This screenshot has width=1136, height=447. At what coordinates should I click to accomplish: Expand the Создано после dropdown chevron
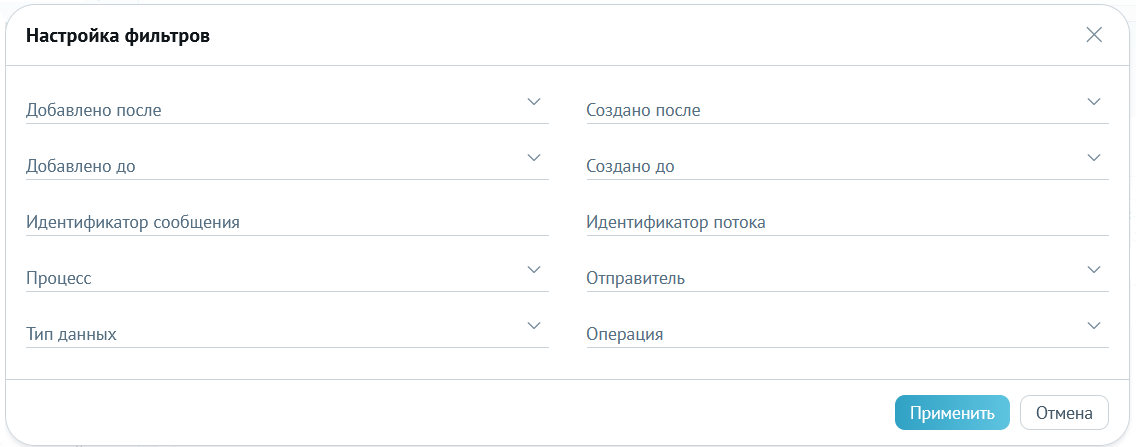(x=1094, y=101)
